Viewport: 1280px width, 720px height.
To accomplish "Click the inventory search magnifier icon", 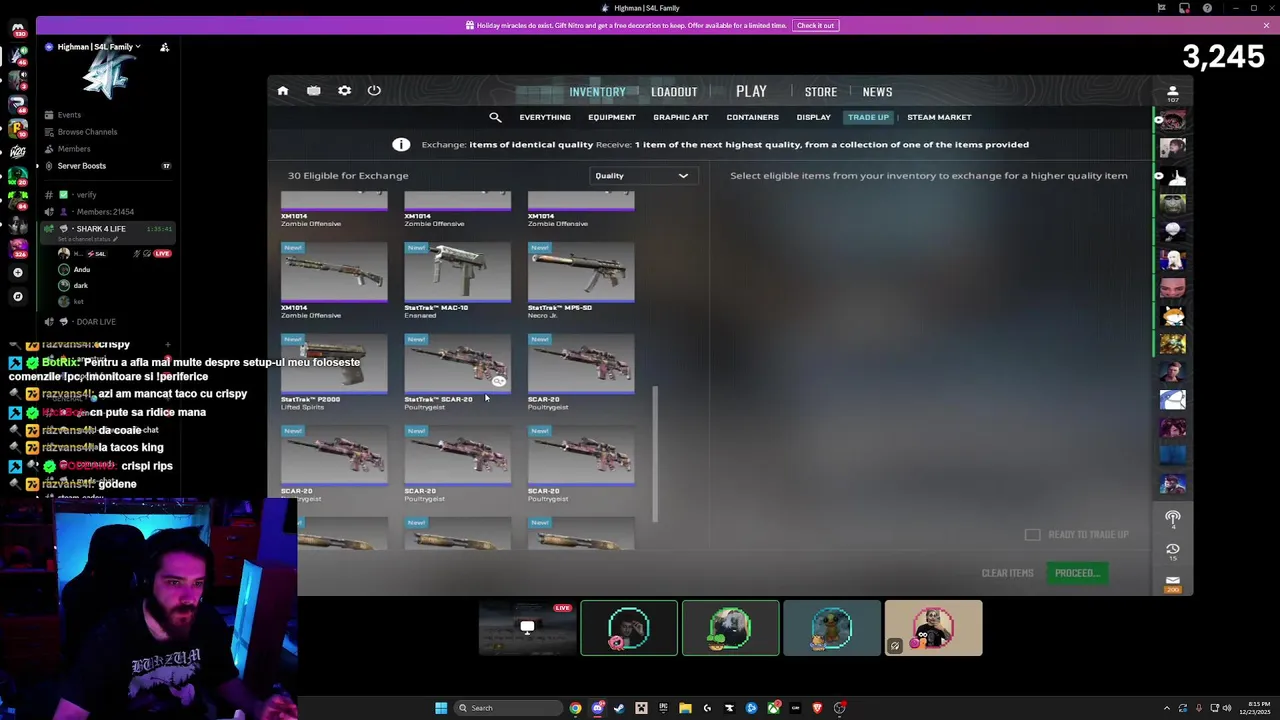I will coord(495,117).
